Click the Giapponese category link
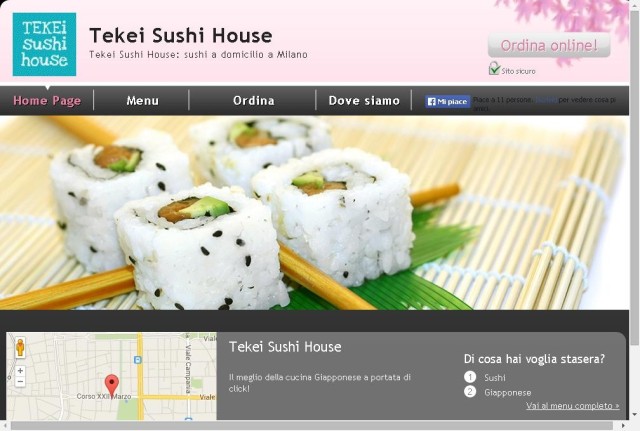The height and width of the screenshot is (431, 640). pyautogui.click(x=508, y=393)
